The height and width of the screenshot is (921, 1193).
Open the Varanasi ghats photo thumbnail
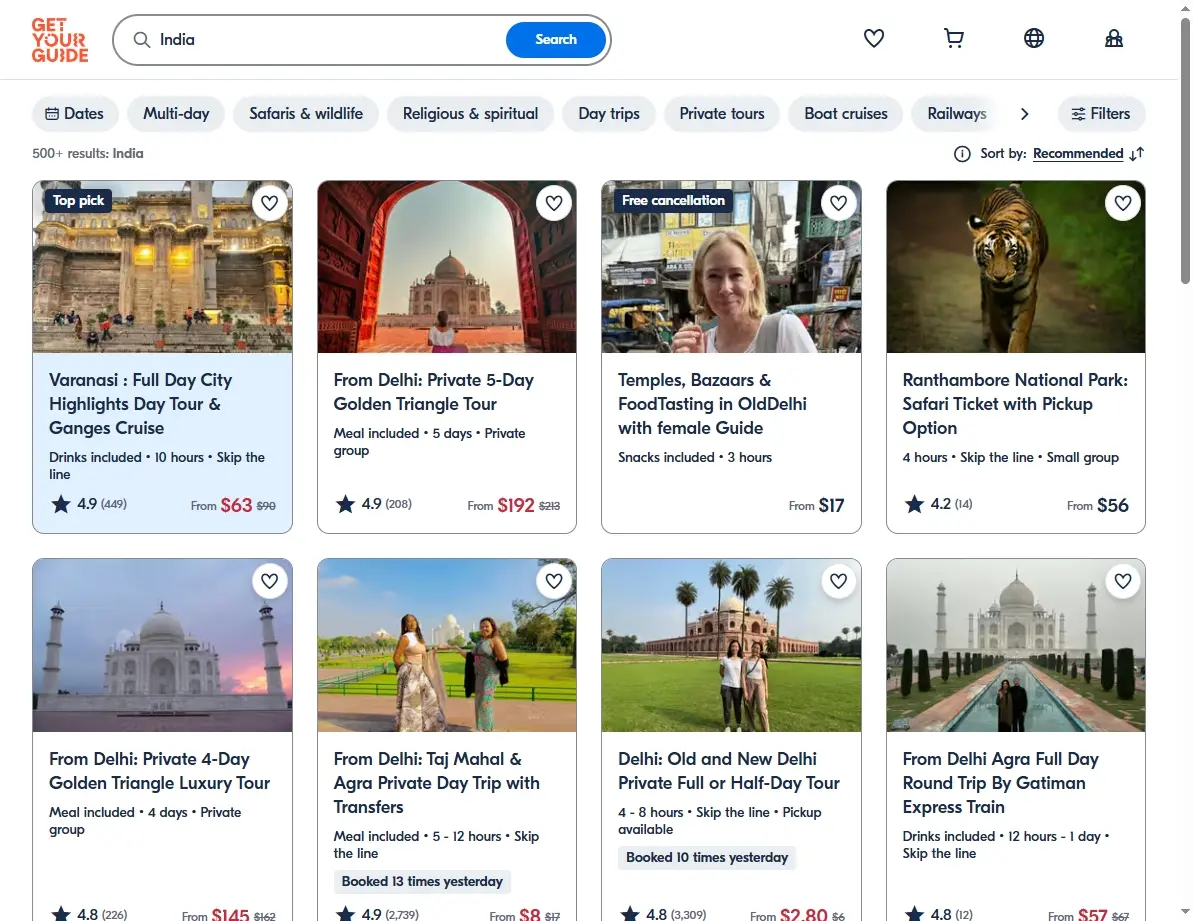click(x=162, y=267)
